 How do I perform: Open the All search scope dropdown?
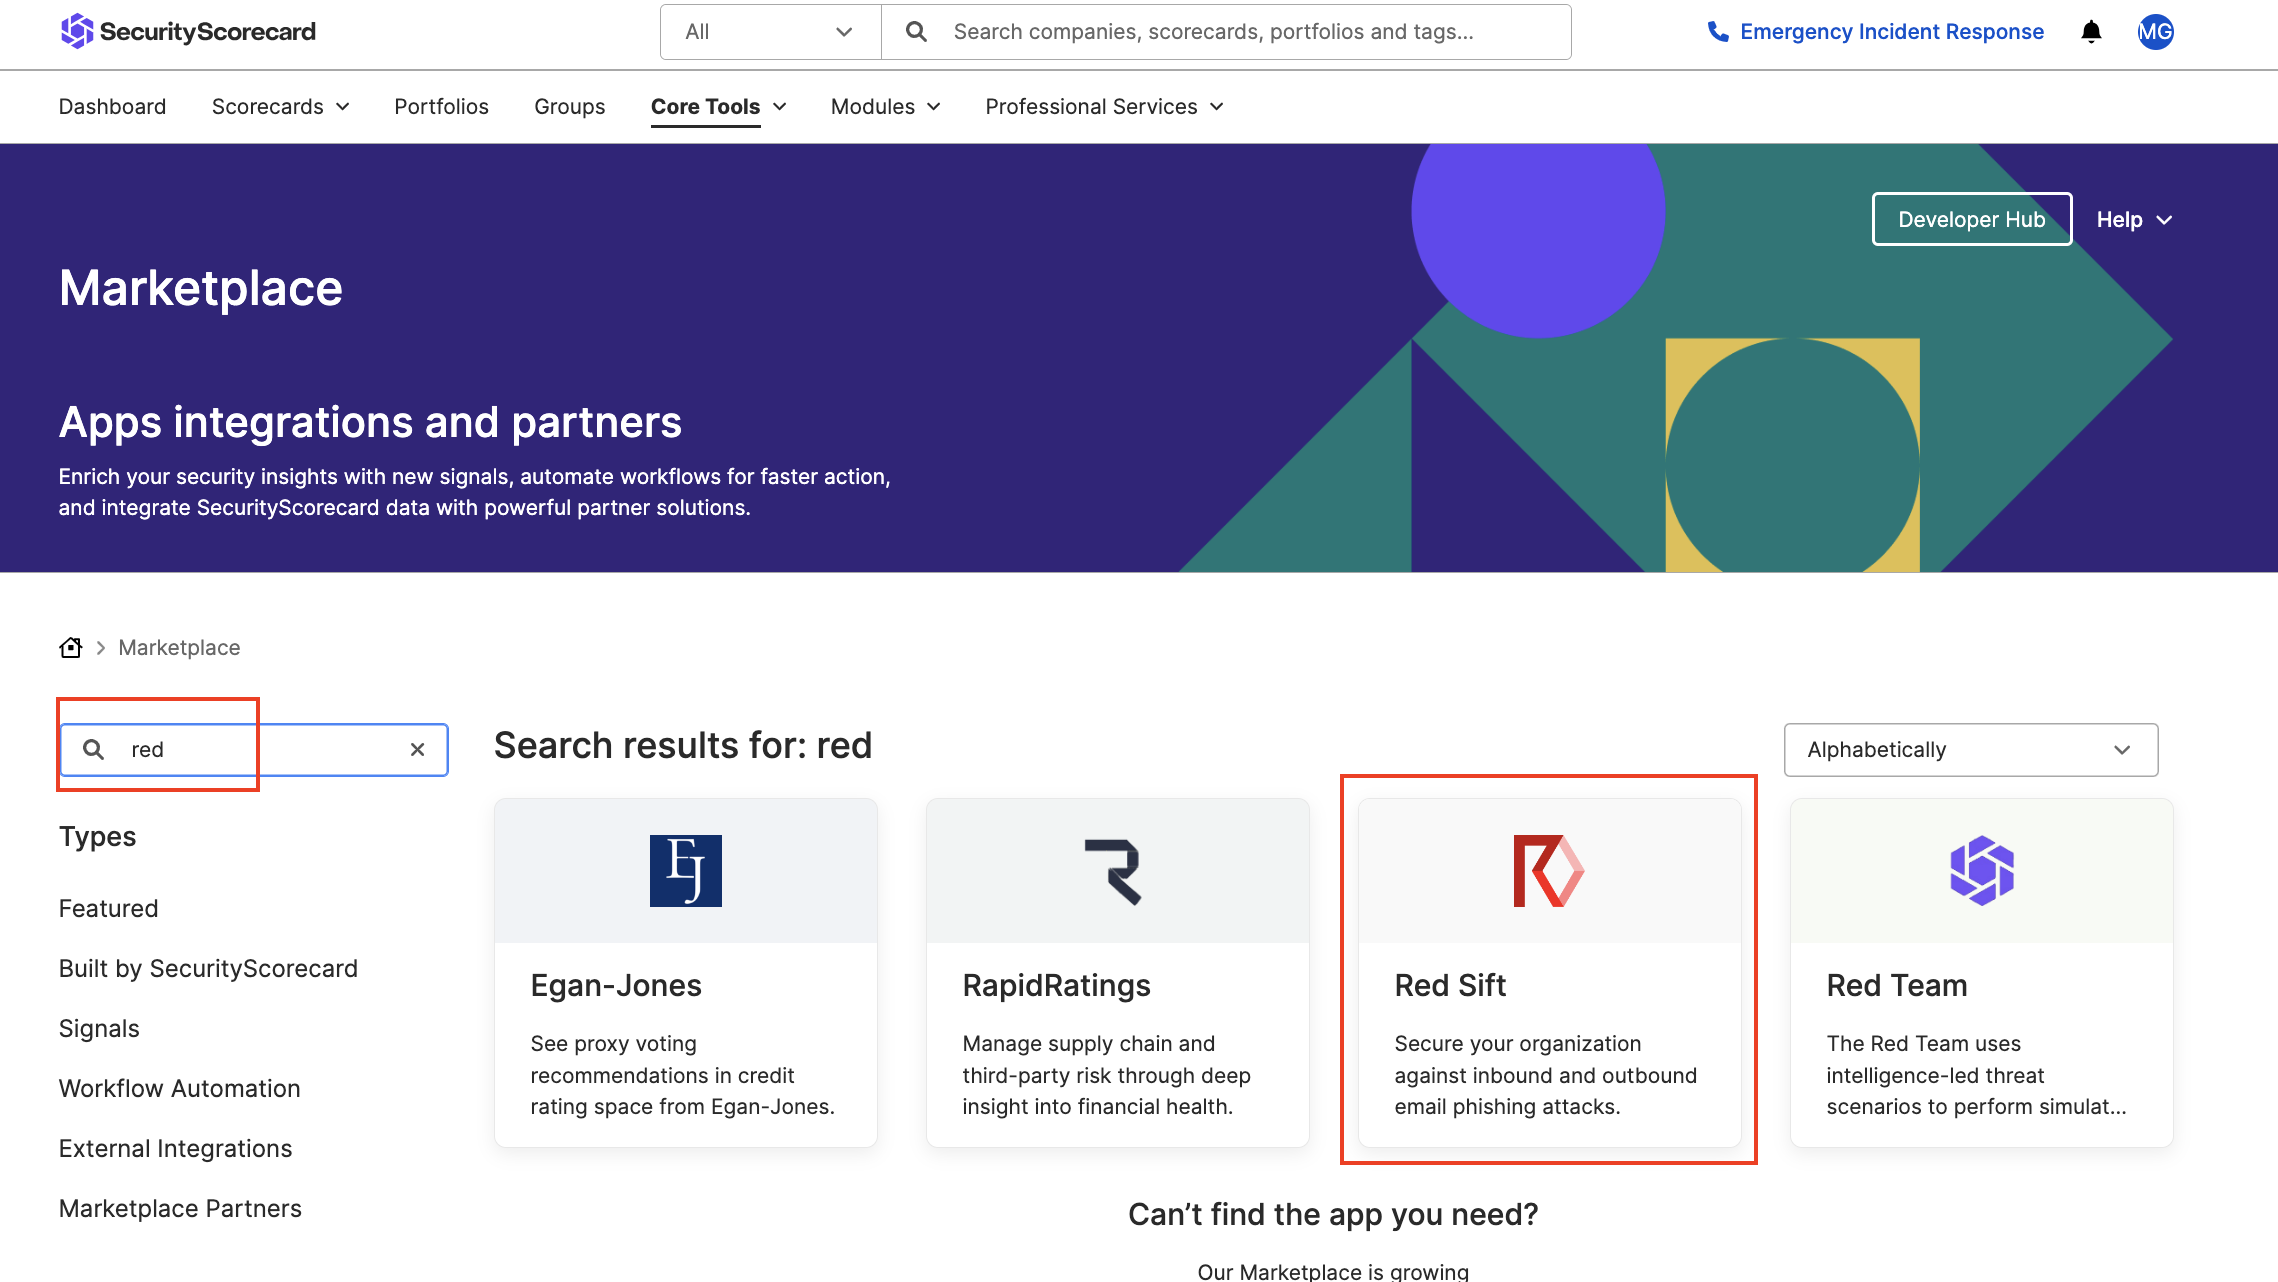770,32
